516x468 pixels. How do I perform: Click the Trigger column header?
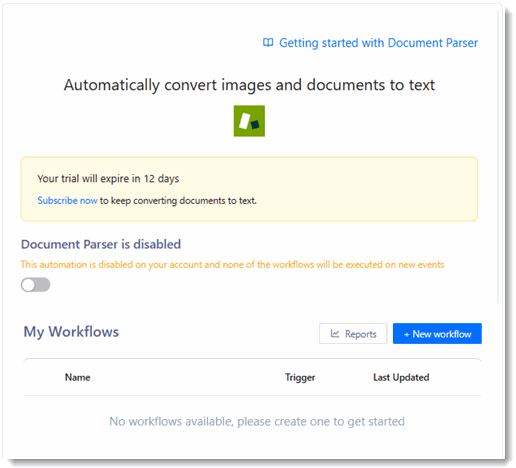[300, 377]
